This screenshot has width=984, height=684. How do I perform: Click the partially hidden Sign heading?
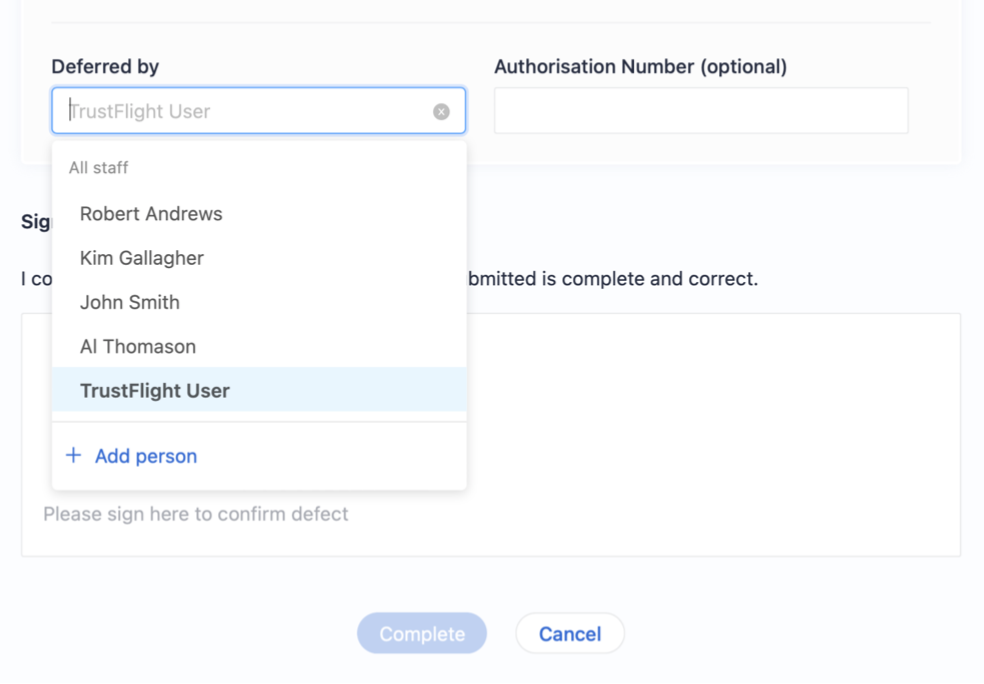tap(36, 222)
